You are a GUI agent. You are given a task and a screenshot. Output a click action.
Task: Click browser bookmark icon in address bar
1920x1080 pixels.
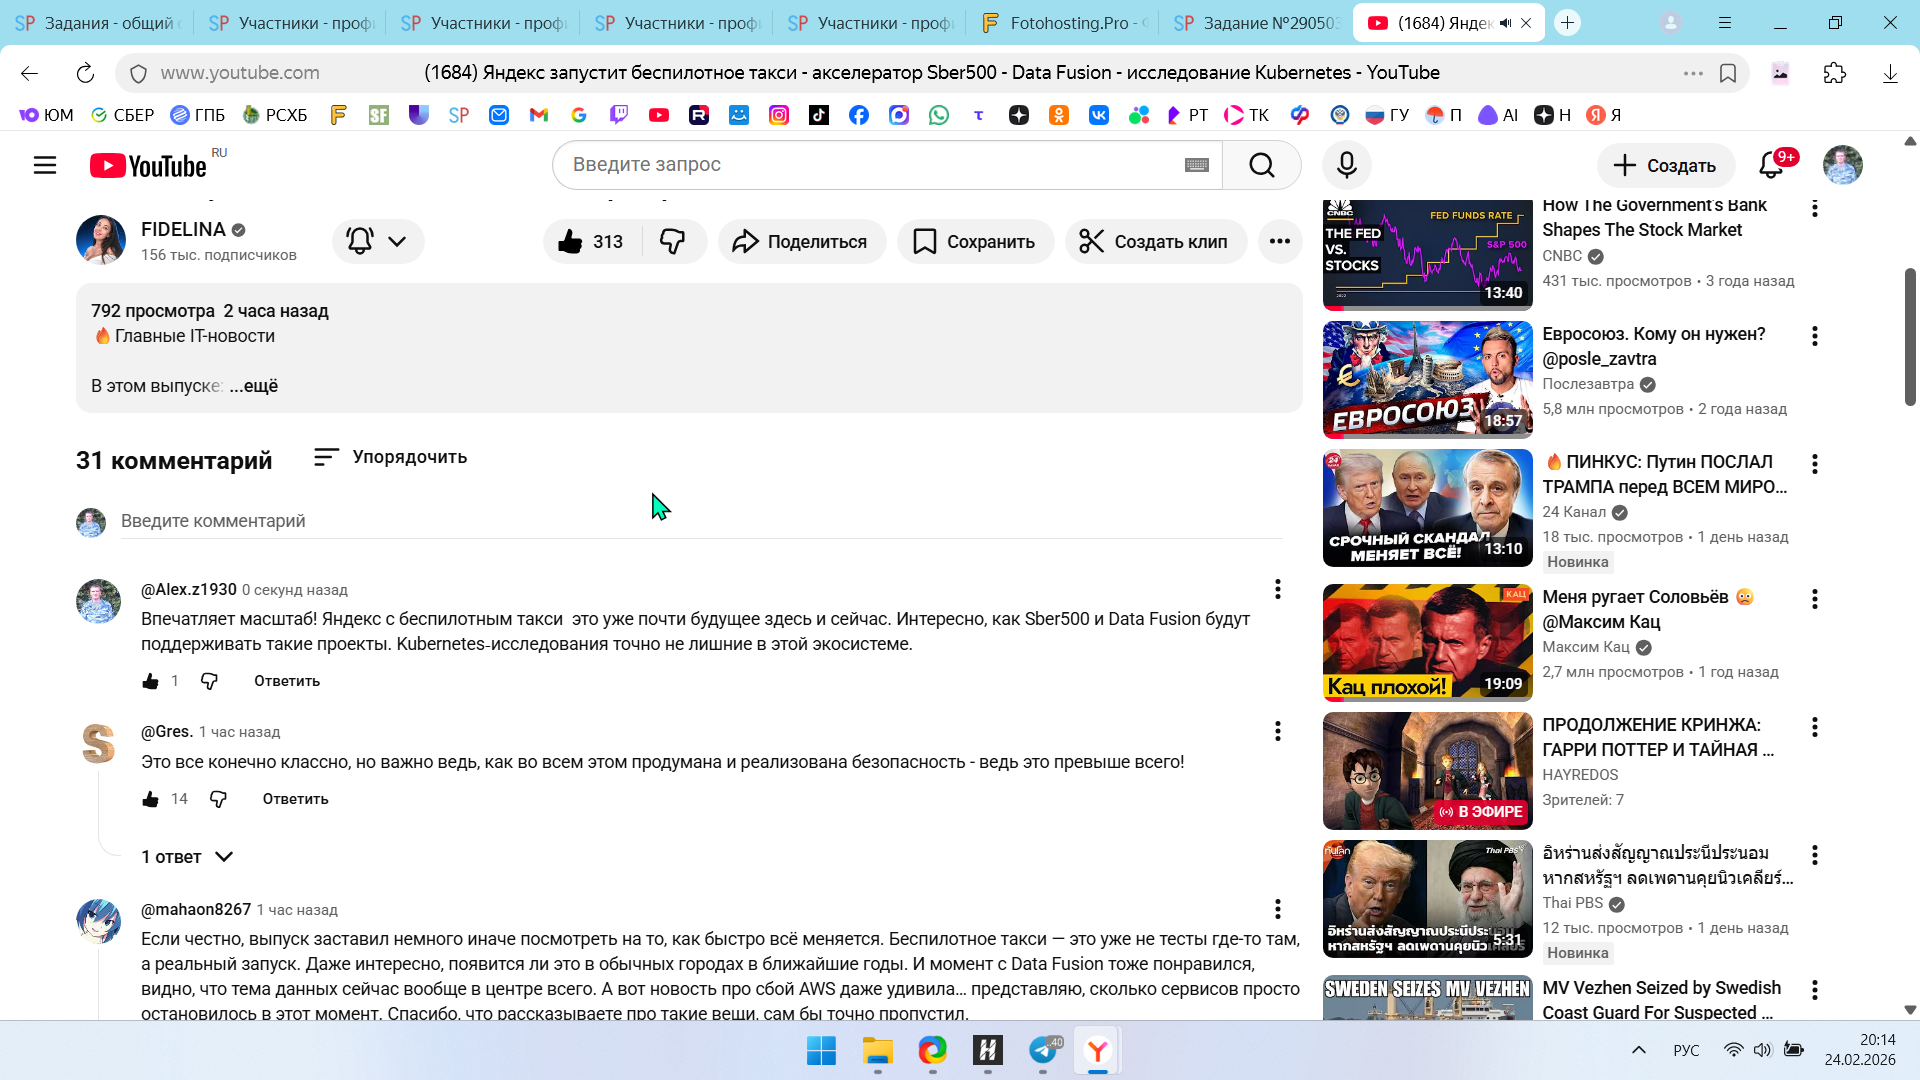click(1727, 73)
